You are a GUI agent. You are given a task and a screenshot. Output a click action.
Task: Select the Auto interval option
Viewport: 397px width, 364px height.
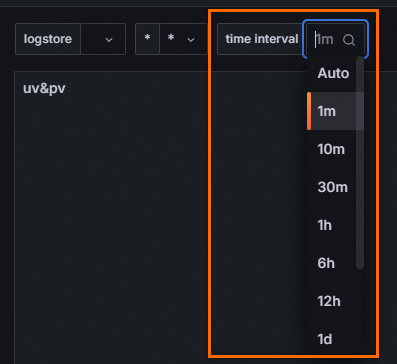click(335, 73)
